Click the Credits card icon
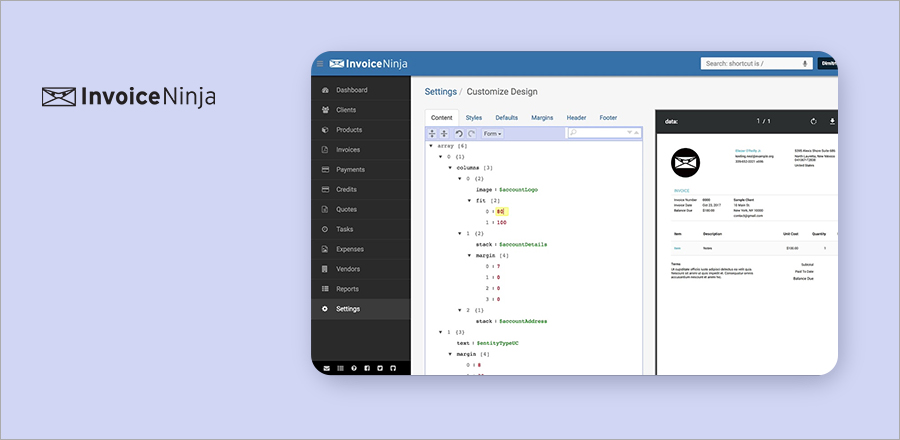 tap(325, 189)
